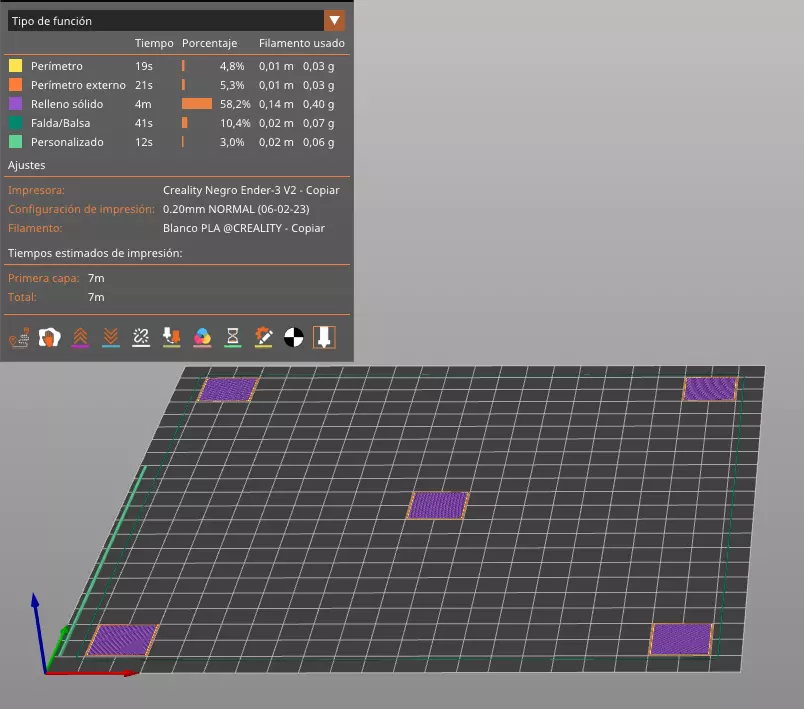Click the Total: print time label

tap(22, 297)
